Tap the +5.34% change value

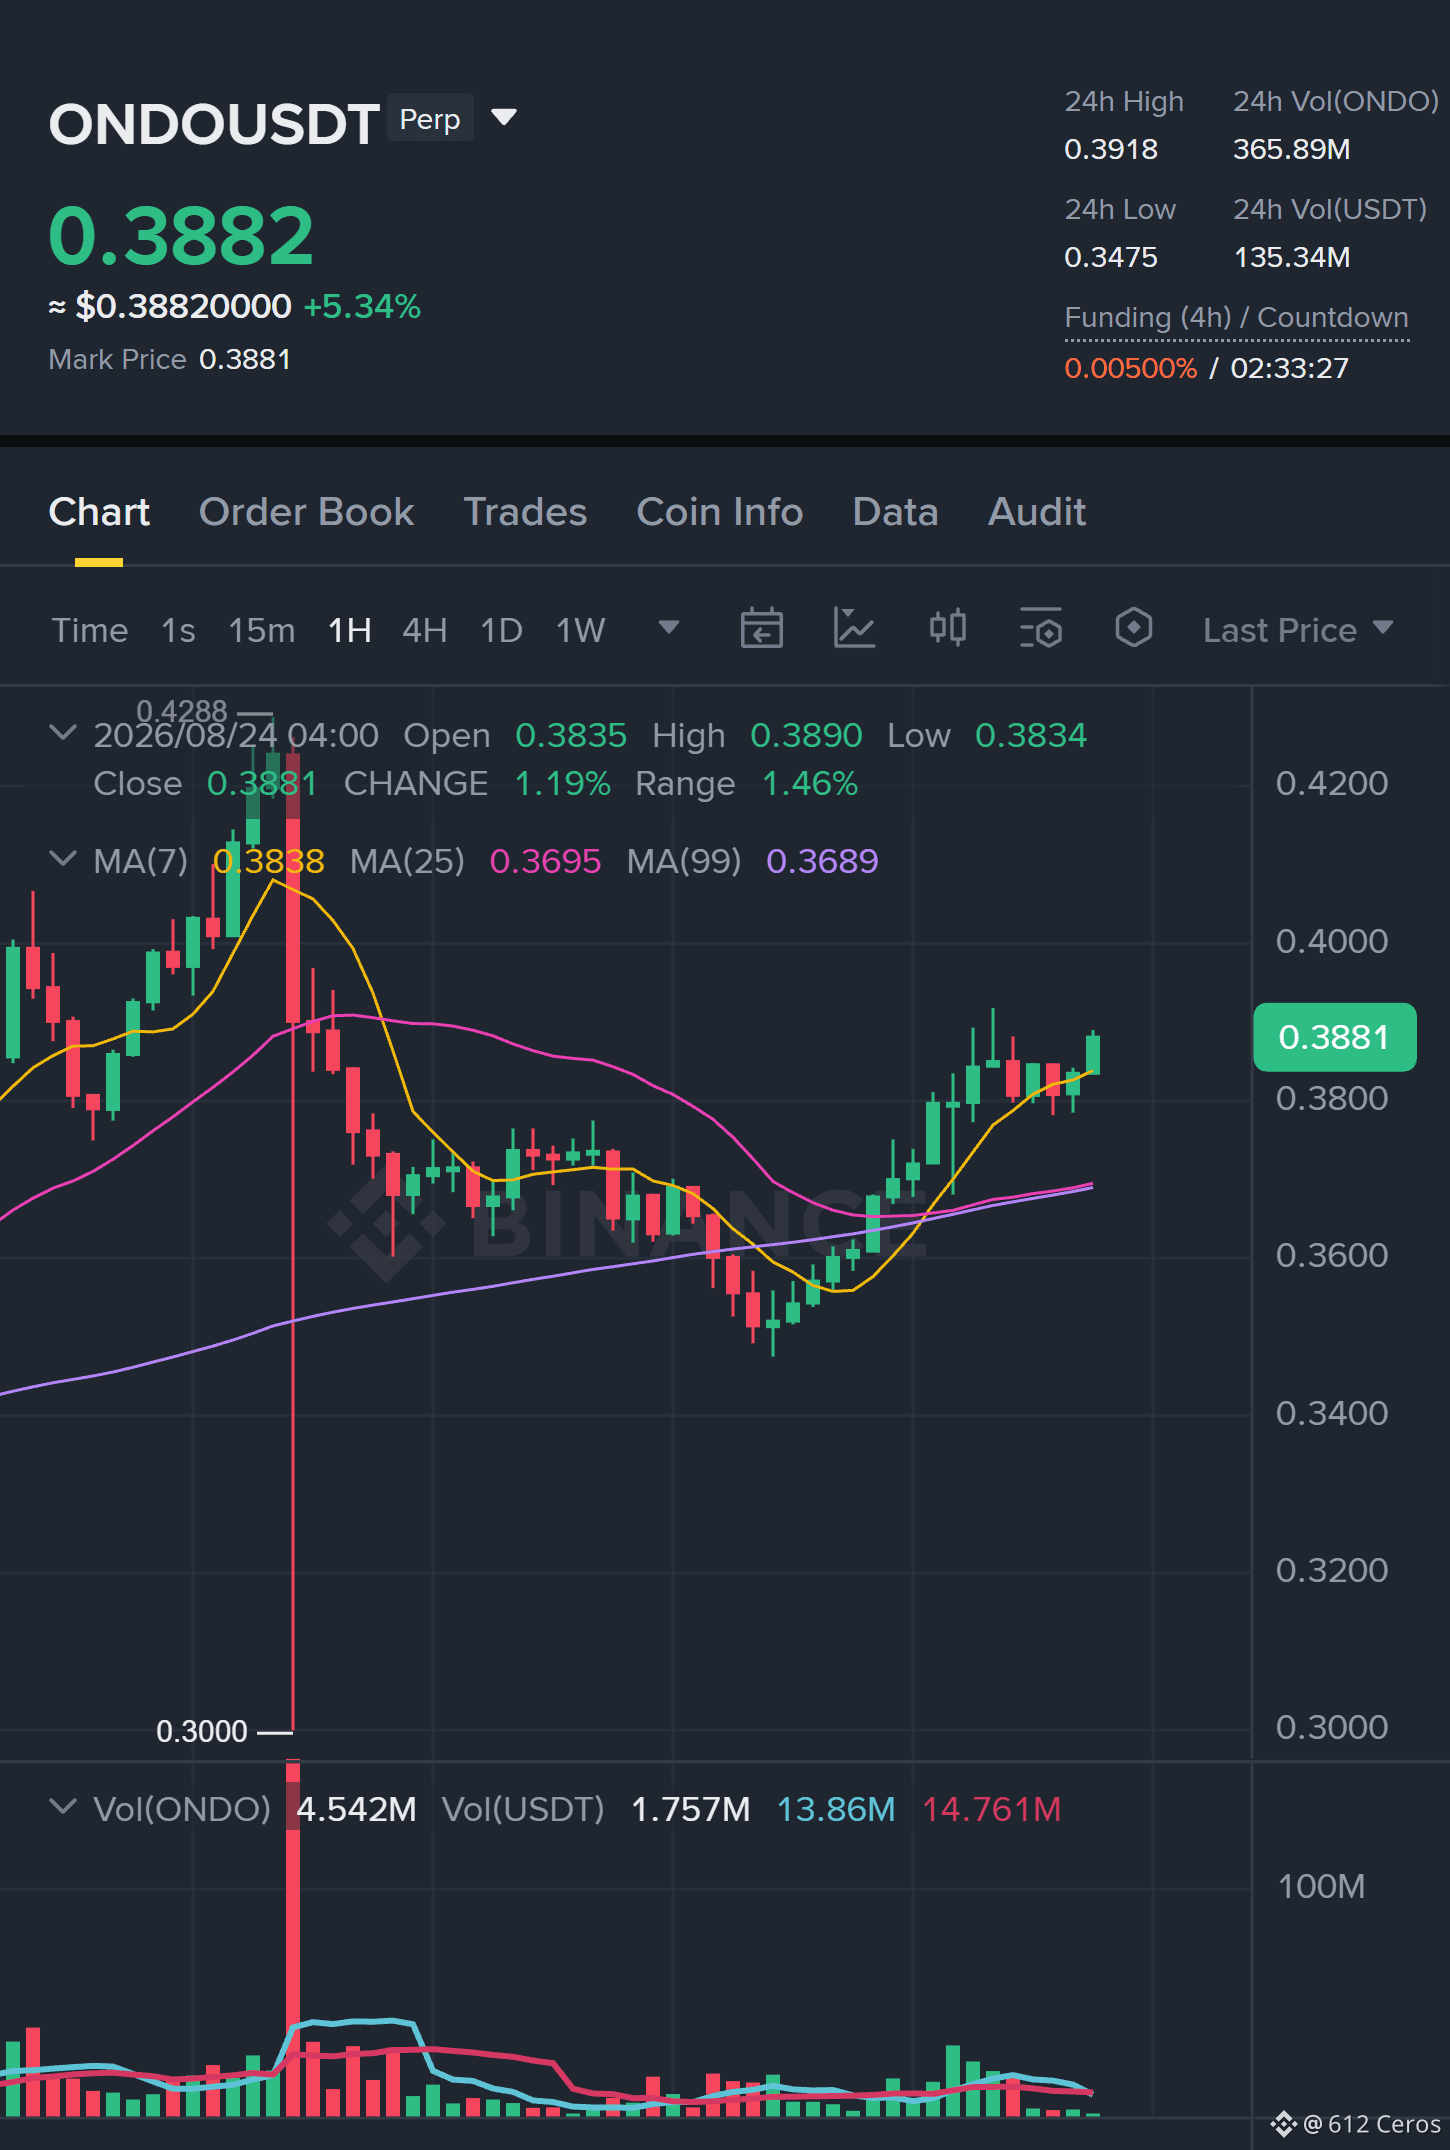pos(362,306)
